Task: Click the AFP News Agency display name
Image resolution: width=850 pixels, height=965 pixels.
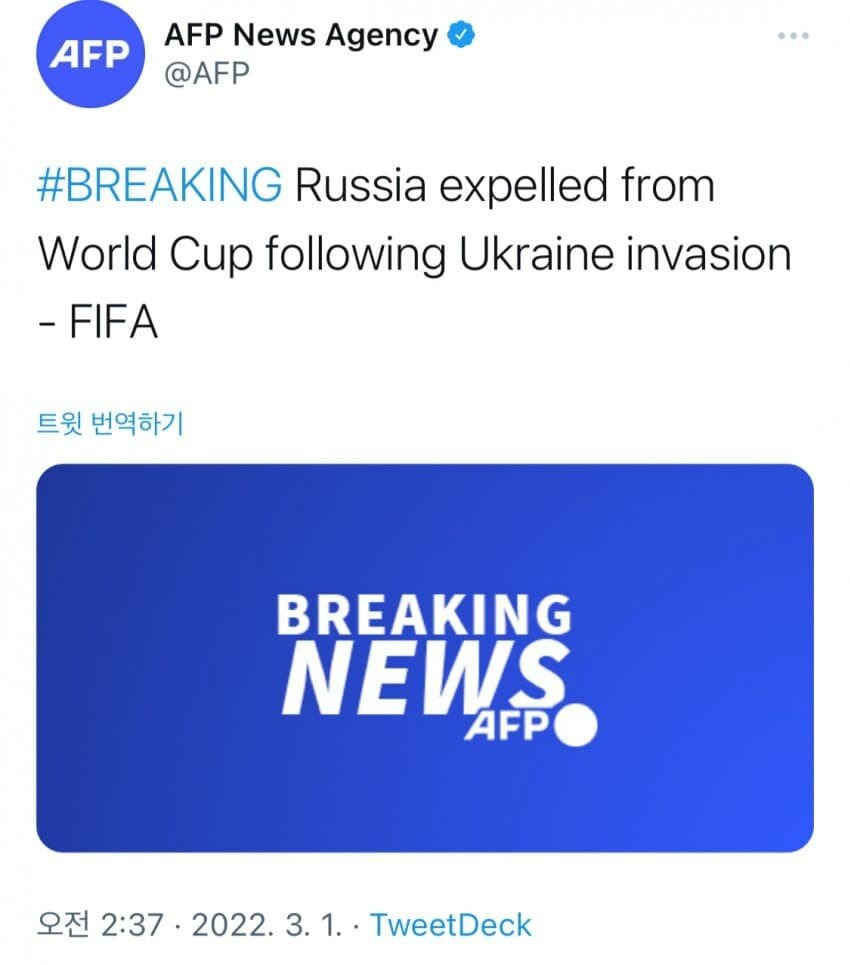Action: point(300,36)
